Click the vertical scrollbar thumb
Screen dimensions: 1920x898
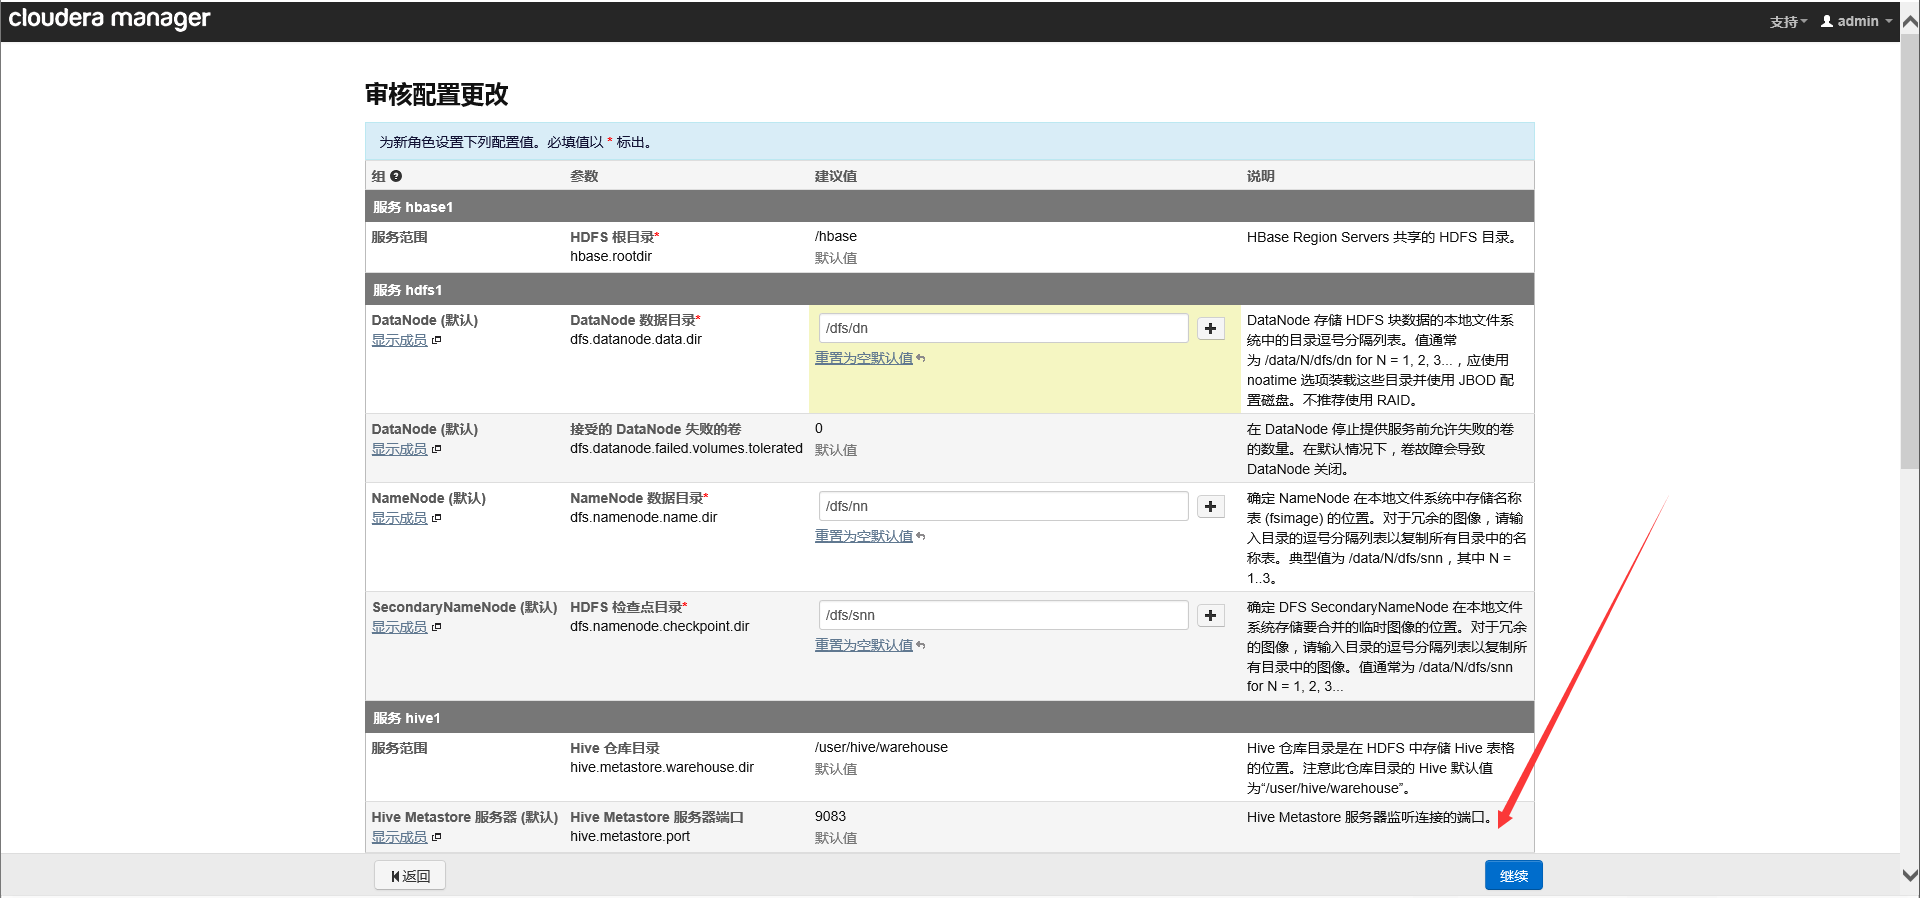click(1909, 250)
